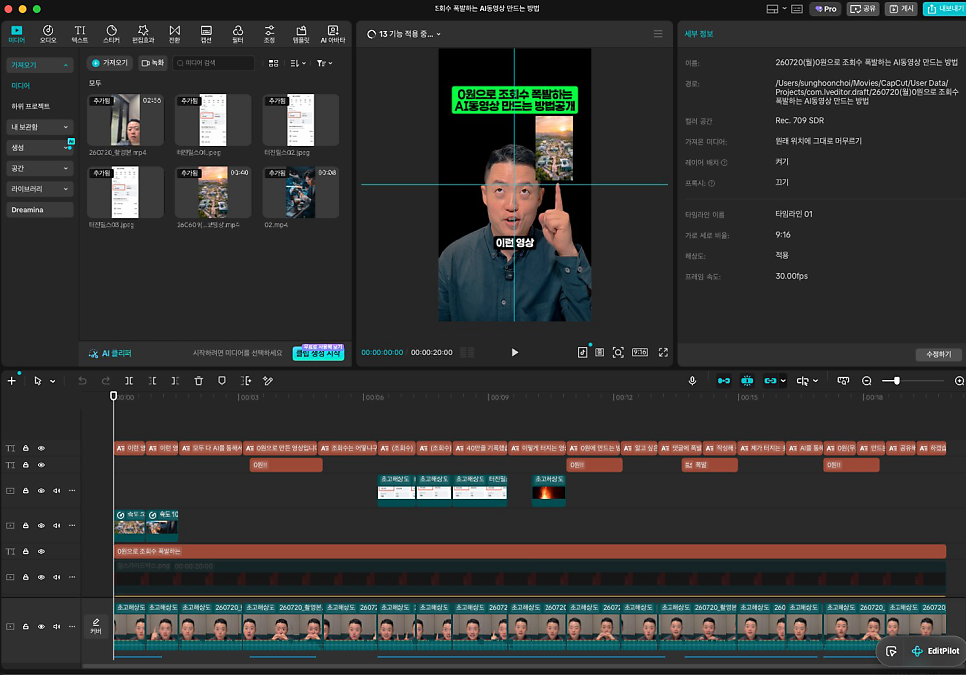Click the 9:16 aspect ratio icon in player
The width and height of the screenshot is (966, 675).
click(x=639, y=352)
